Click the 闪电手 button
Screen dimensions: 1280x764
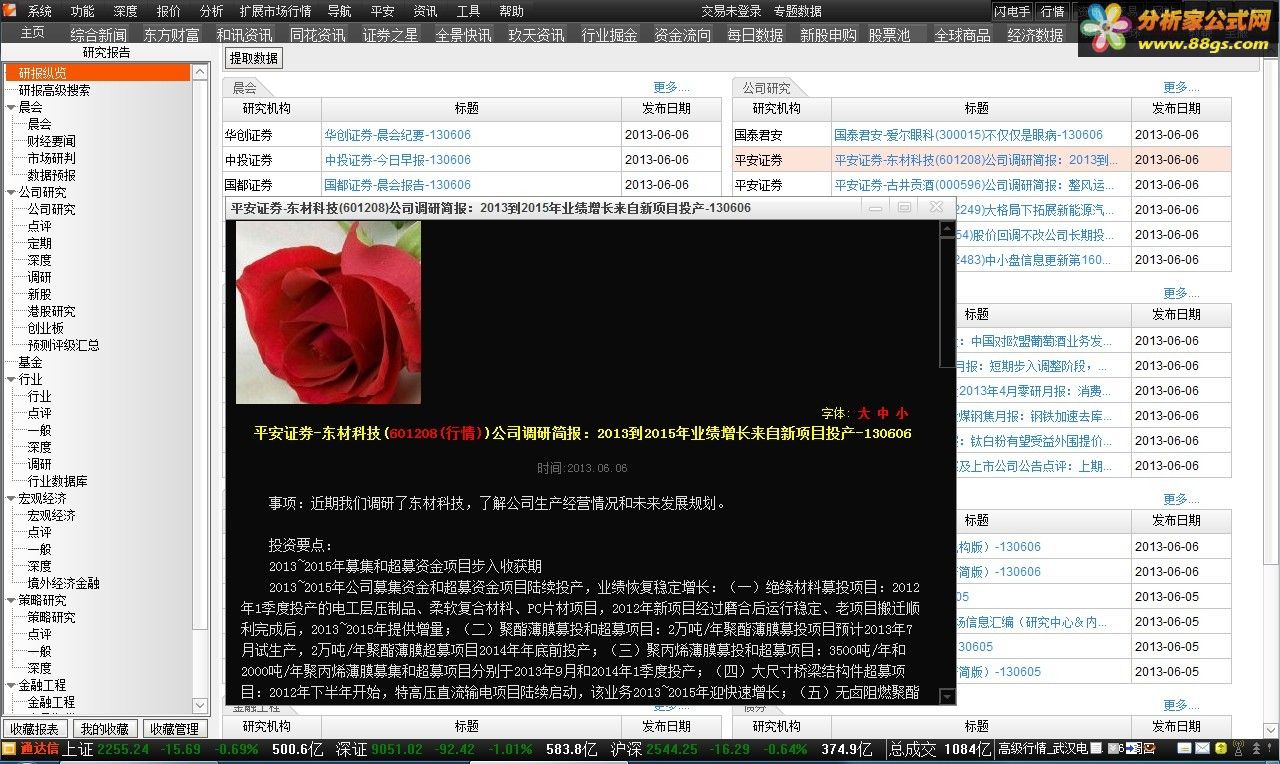[1012, 11]
